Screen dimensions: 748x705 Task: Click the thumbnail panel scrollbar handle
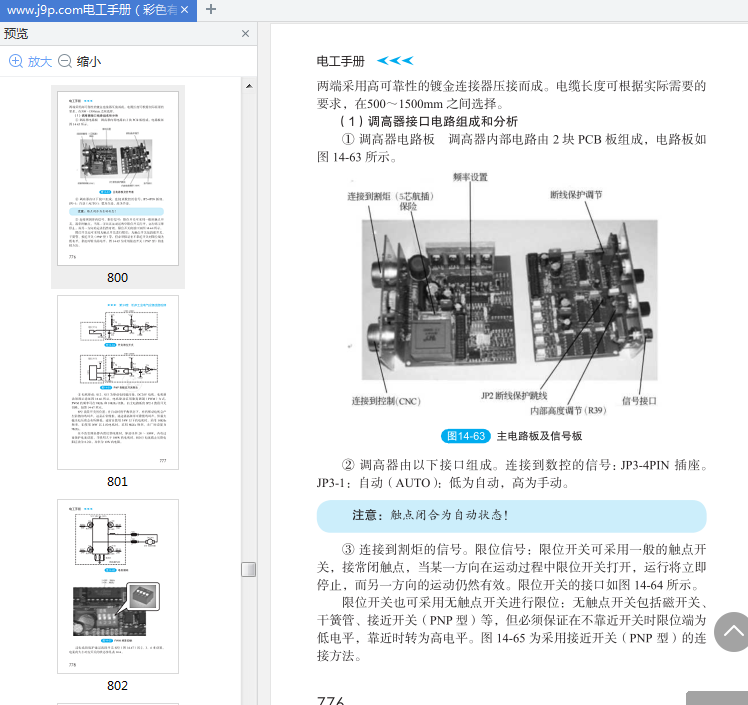tap(249, 569)
